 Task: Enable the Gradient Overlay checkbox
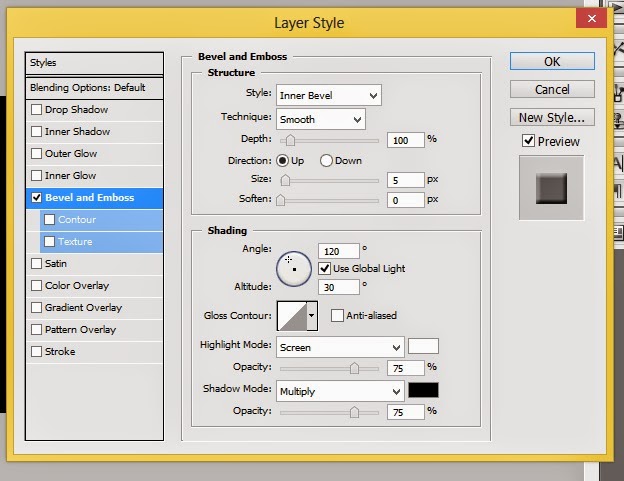click(x=36, y=308)
